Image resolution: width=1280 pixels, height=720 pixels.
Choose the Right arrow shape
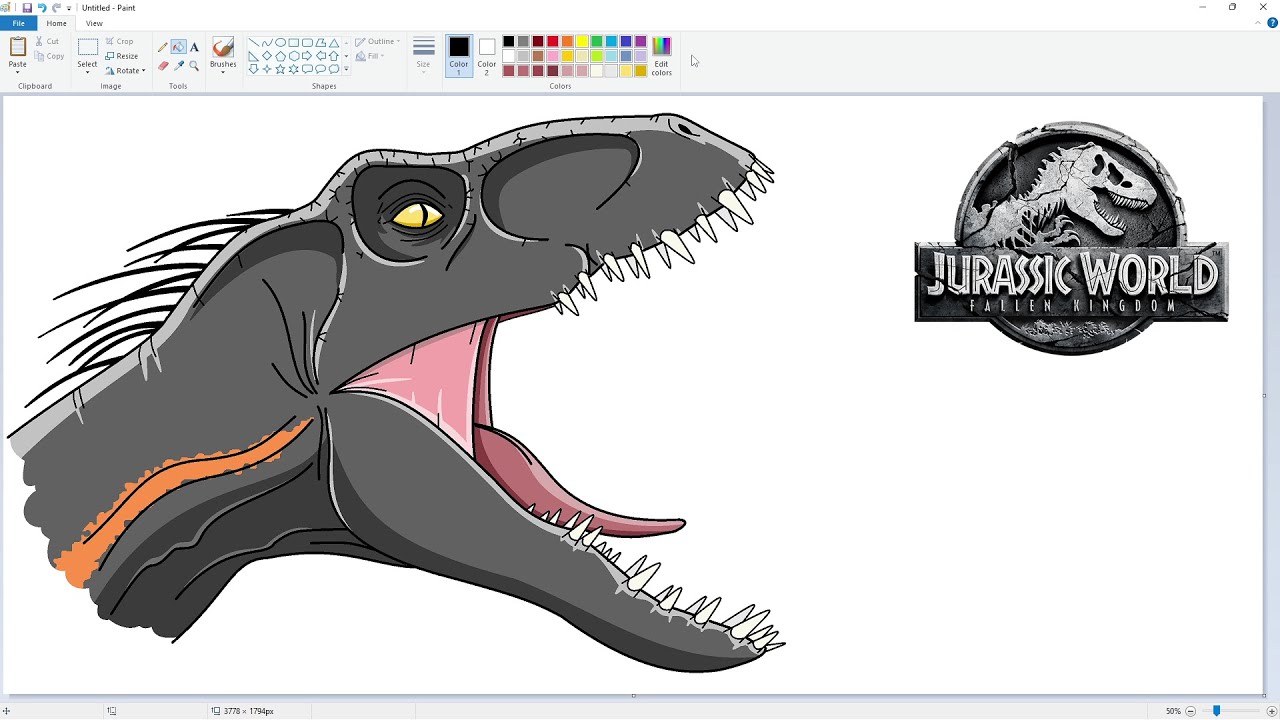[307, 56]
